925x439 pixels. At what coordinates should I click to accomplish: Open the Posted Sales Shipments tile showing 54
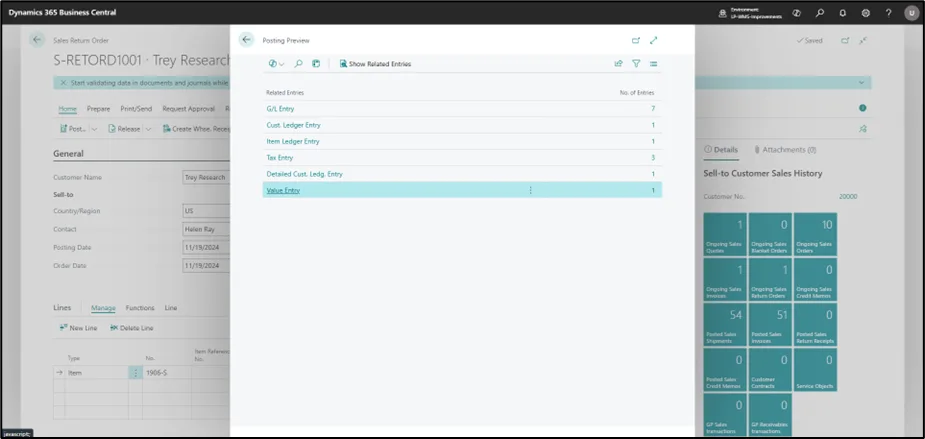coord(725,325)
